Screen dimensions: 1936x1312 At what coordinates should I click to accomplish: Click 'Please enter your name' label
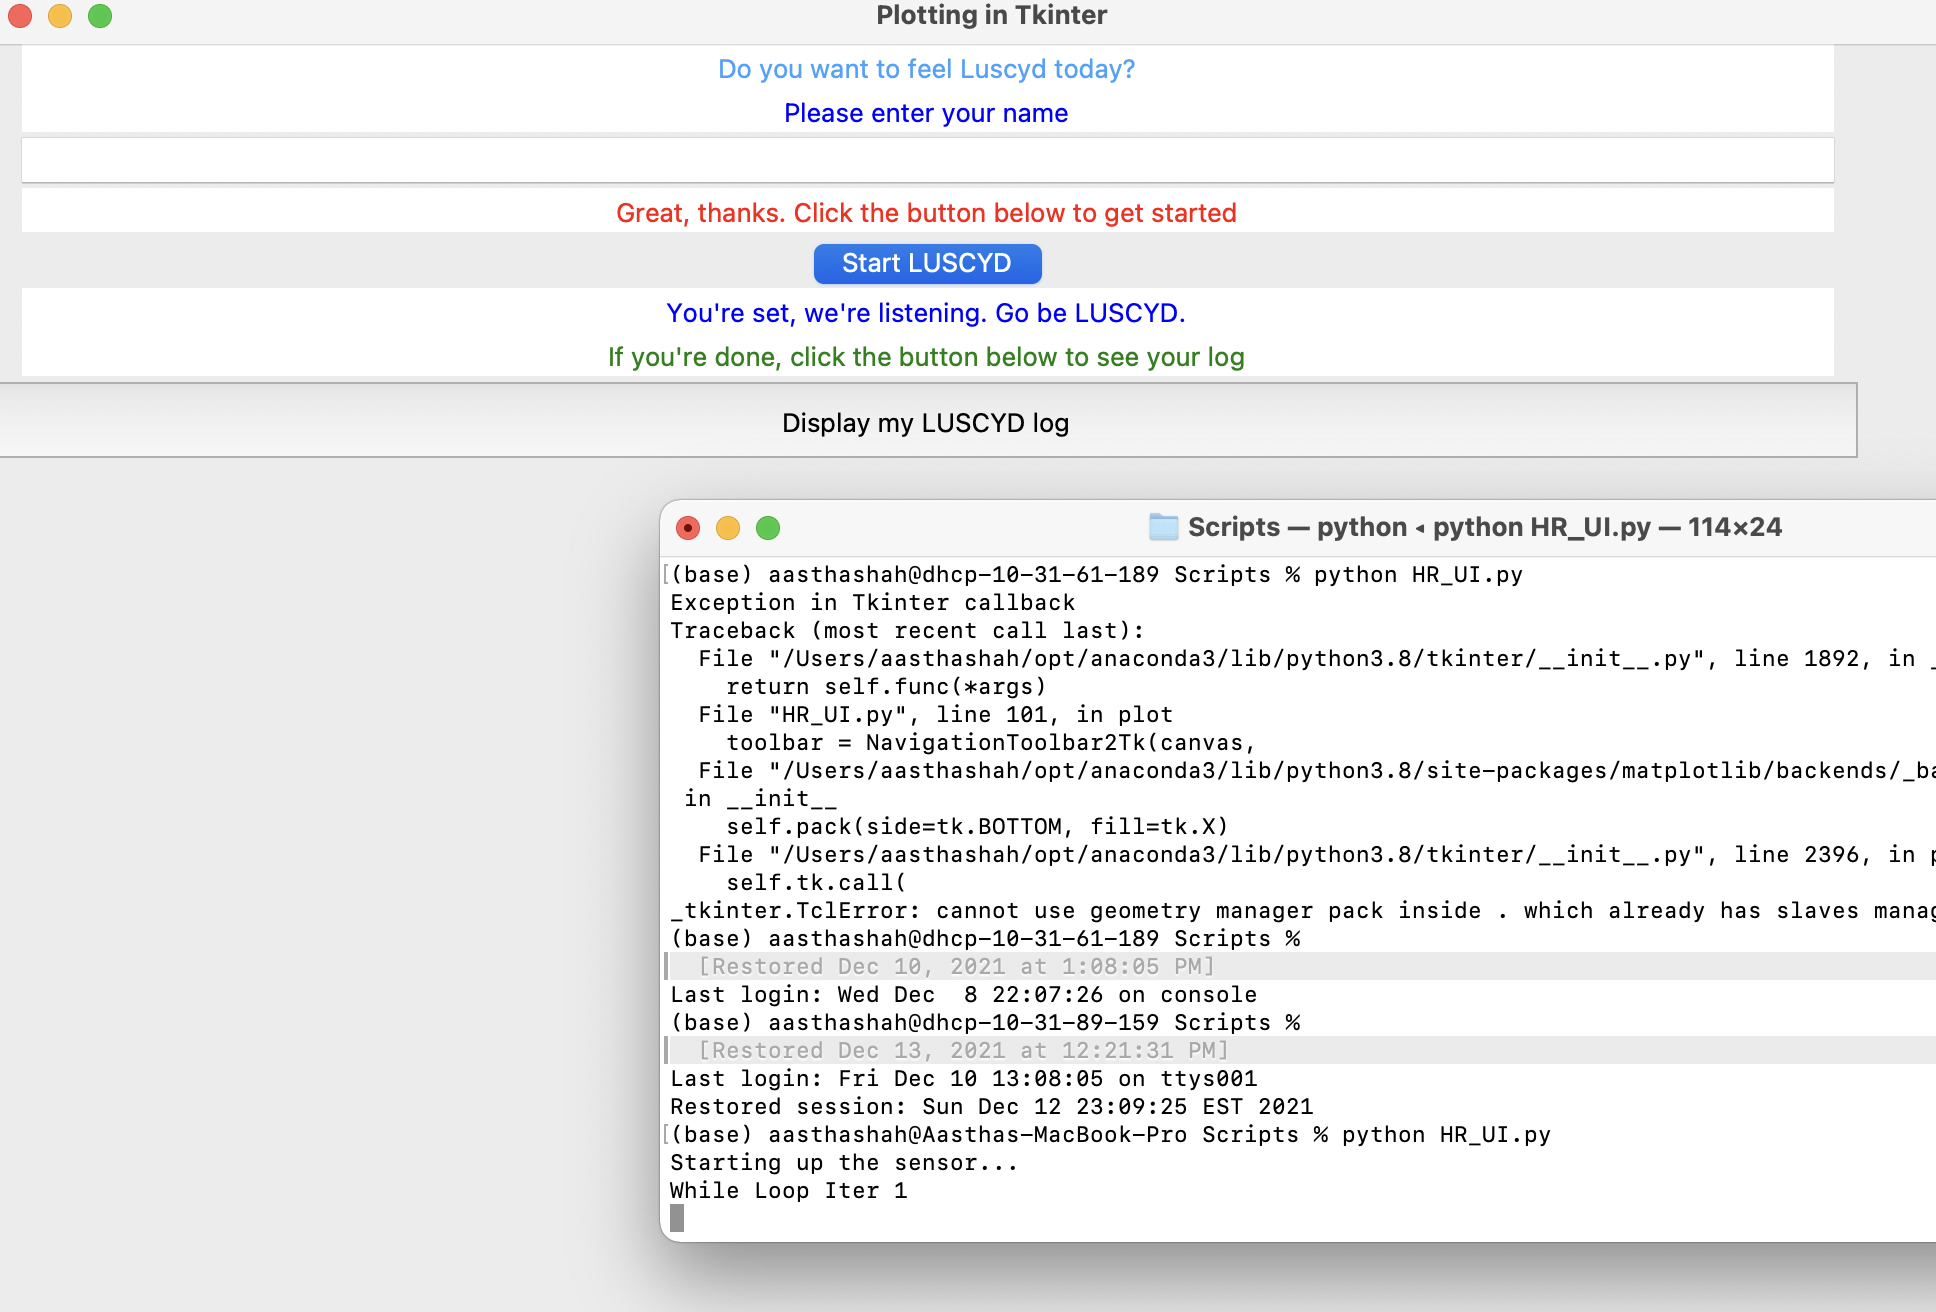coord(926,113)
